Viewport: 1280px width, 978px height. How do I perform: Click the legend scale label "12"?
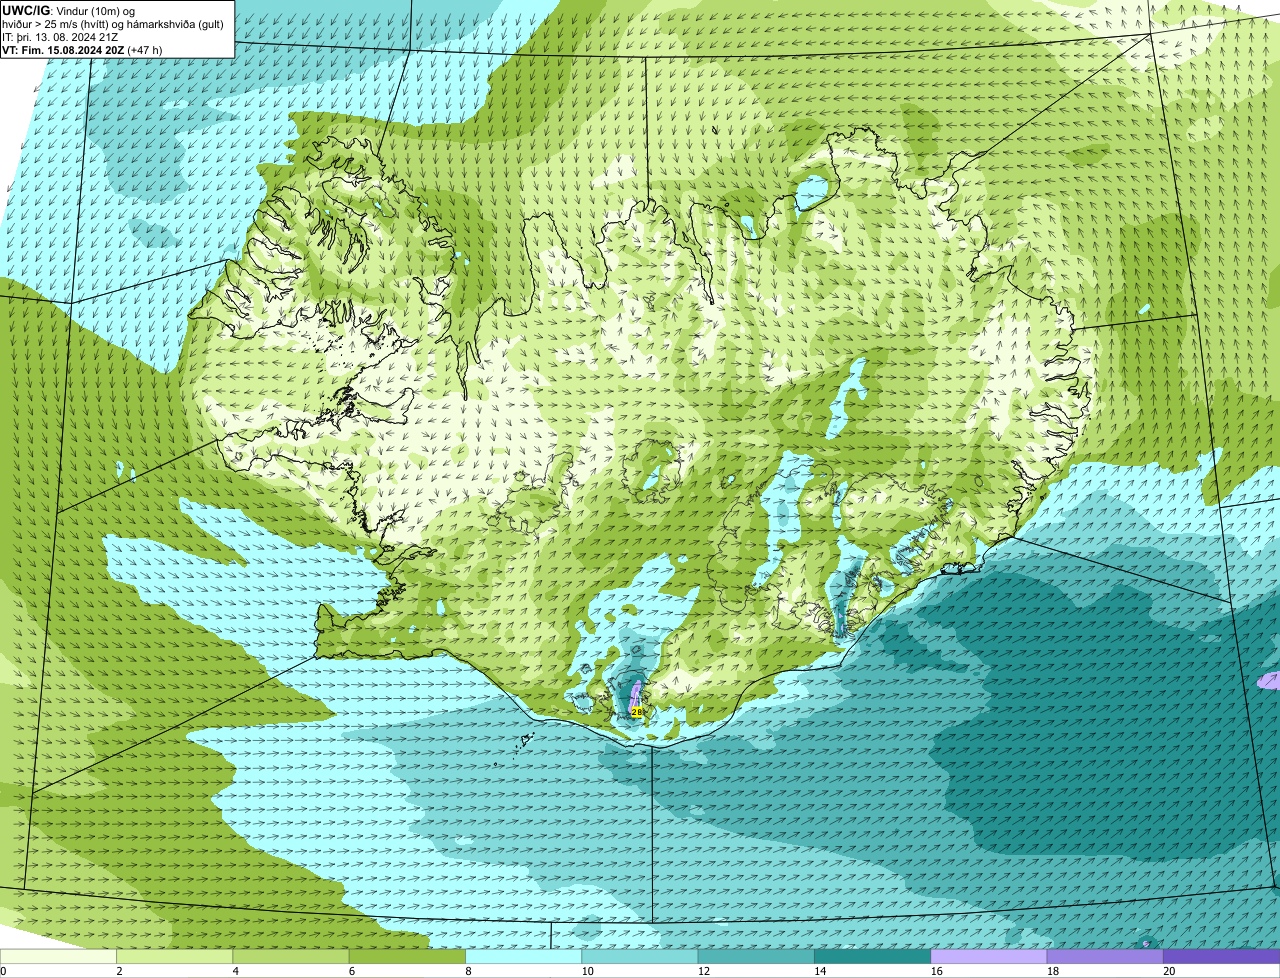(703, 971)
